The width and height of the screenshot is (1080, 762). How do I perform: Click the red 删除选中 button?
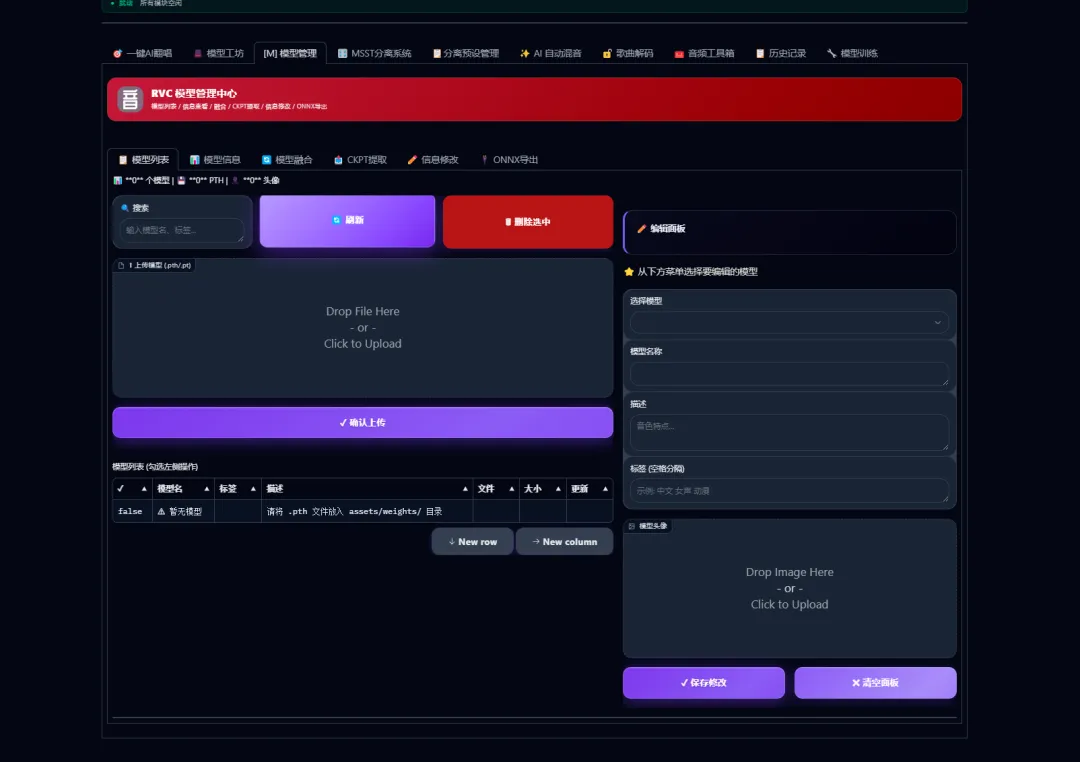pos(528,221)
